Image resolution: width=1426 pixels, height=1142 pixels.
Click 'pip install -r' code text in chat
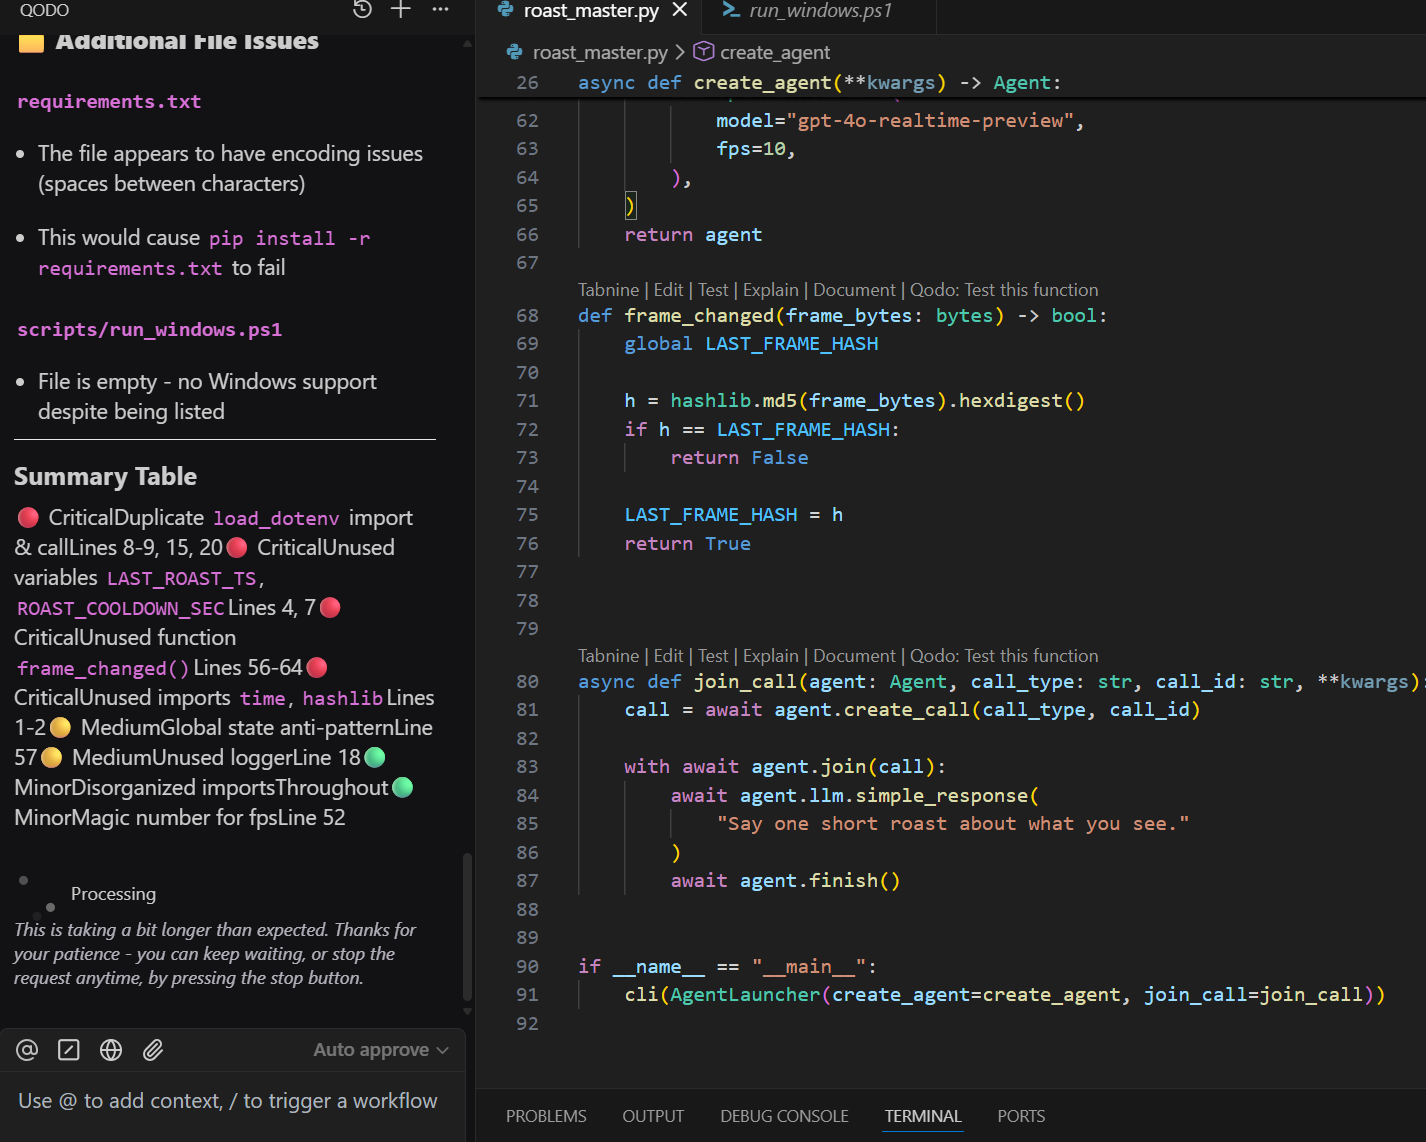pos(289,238)
